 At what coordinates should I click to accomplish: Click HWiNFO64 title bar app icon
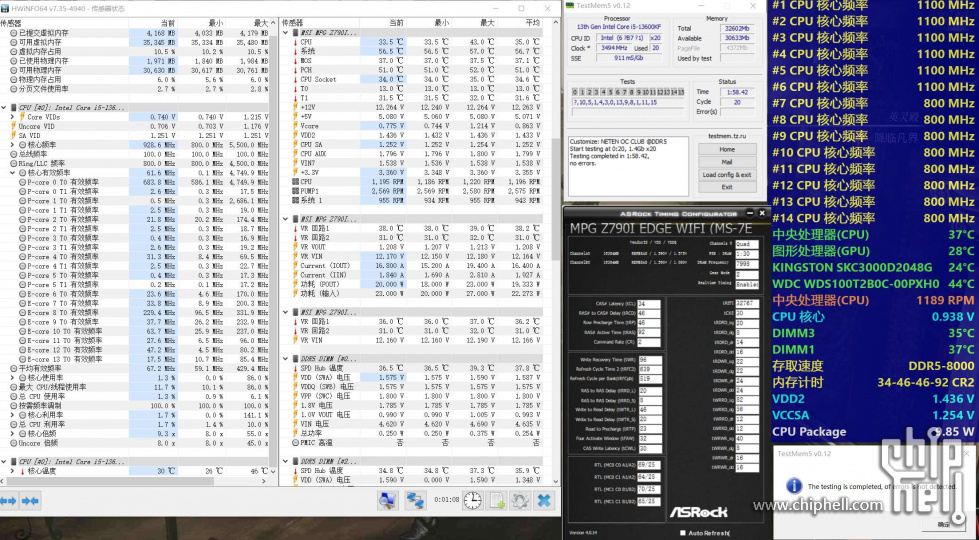(5, 9)
